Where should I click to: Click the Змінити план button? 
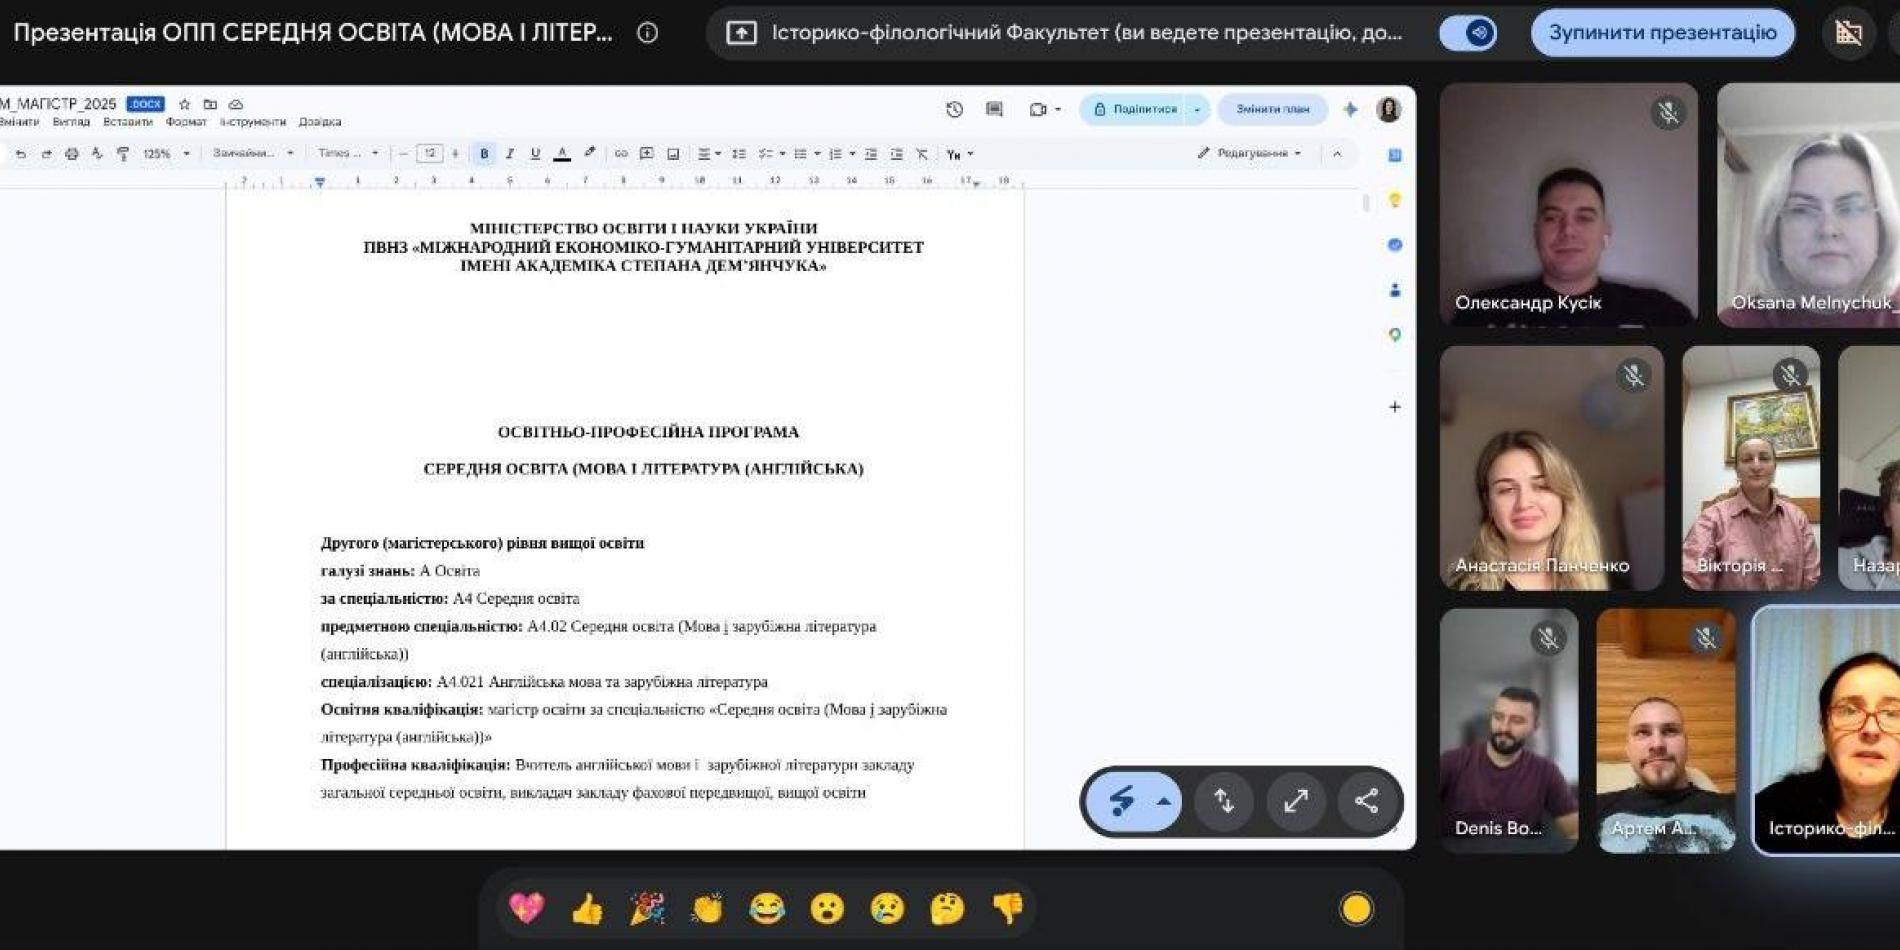pyautogui.click(x=1272, y=109)
